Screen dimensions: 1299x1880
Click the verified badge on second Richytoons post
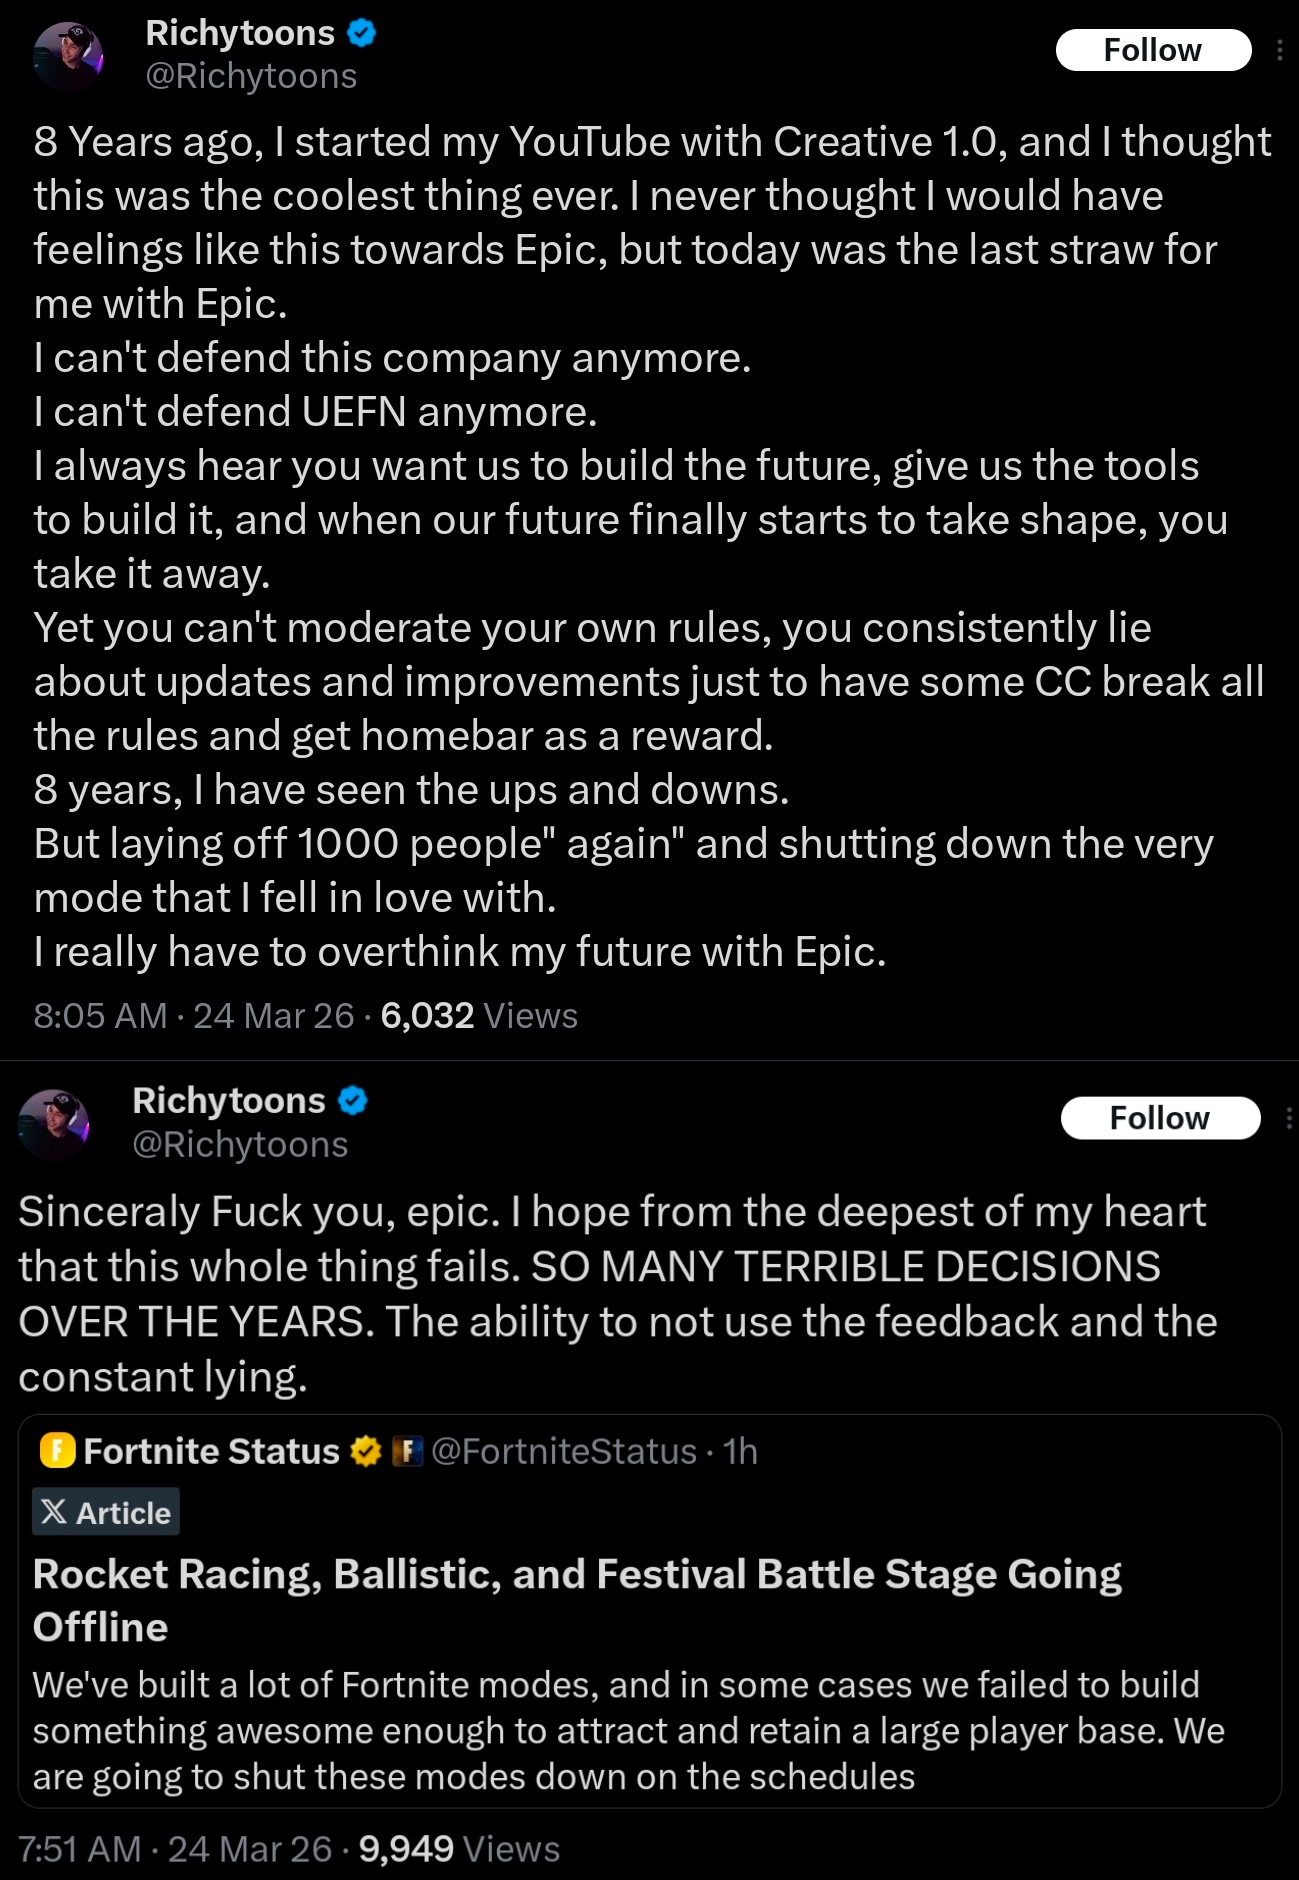353,1101
